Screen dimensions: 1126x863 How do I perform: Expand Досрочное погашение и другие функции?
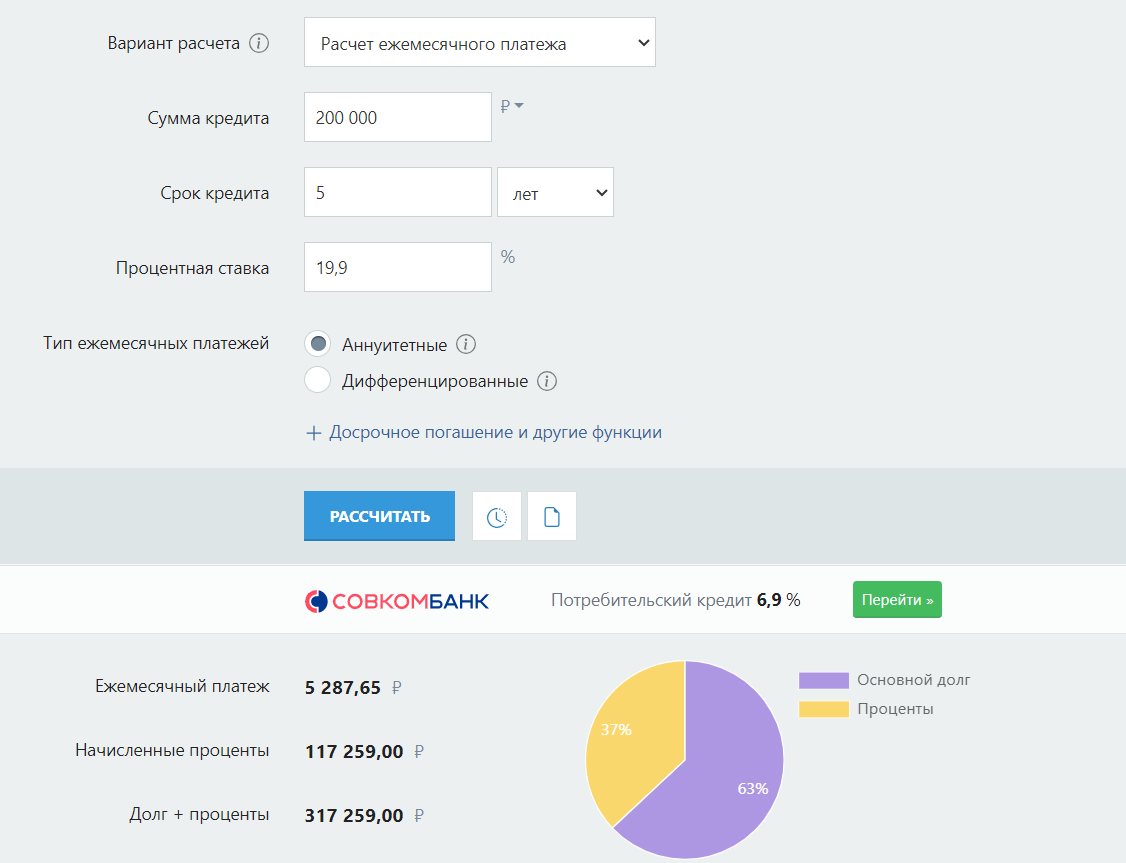click(484, 432)
